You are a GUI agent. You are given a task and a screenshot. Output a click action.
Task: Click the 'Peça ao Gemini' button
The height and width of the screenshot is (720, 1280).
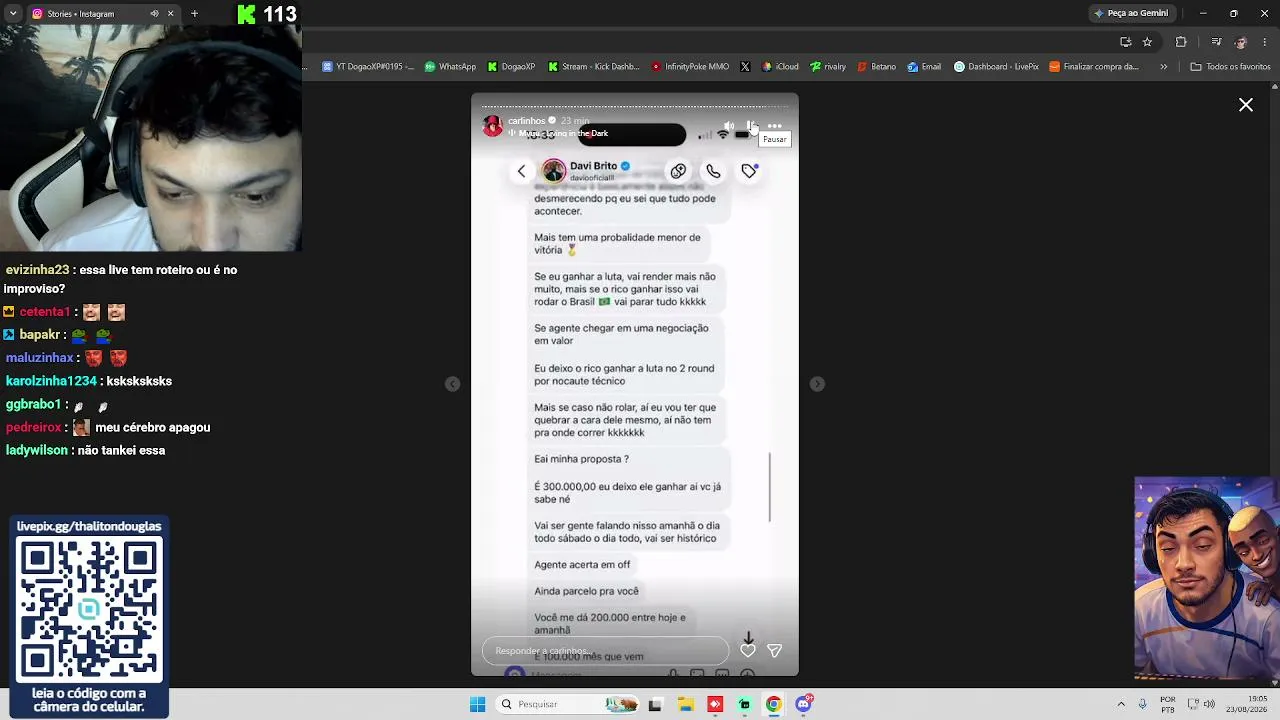tap(1131, 13)
